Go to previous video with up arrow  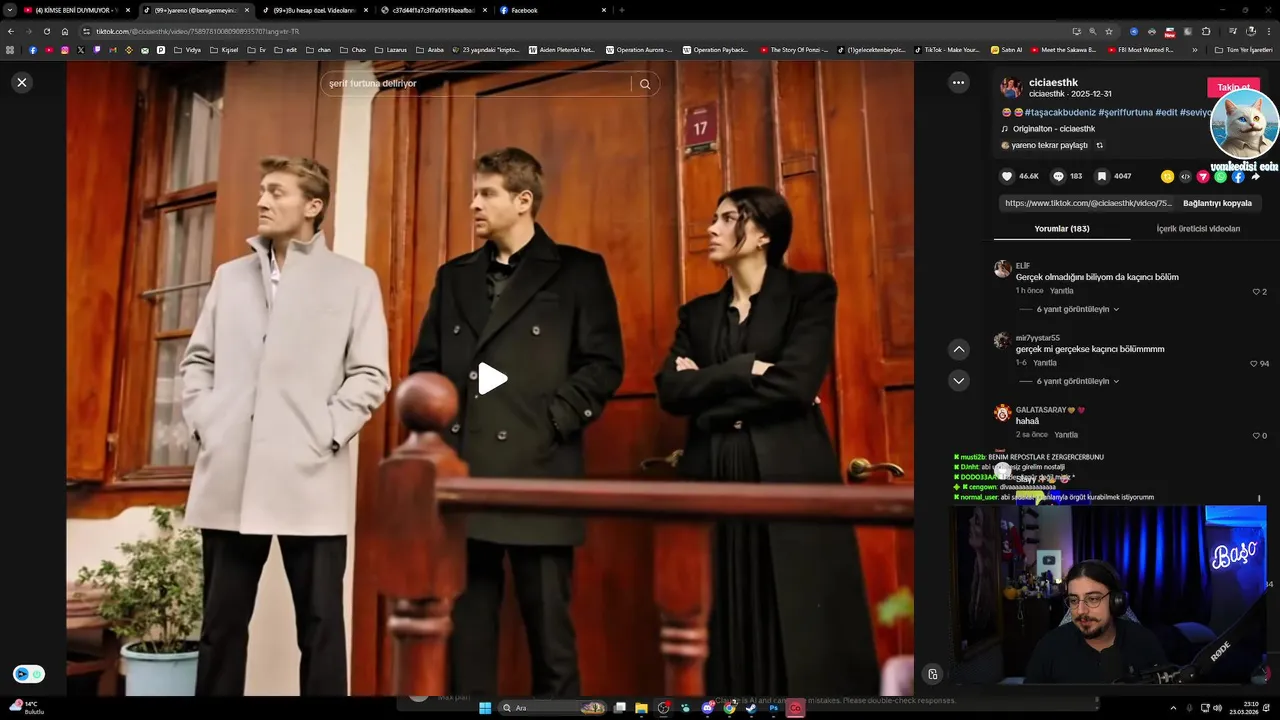pyautogui.click(x=959, y=349)
